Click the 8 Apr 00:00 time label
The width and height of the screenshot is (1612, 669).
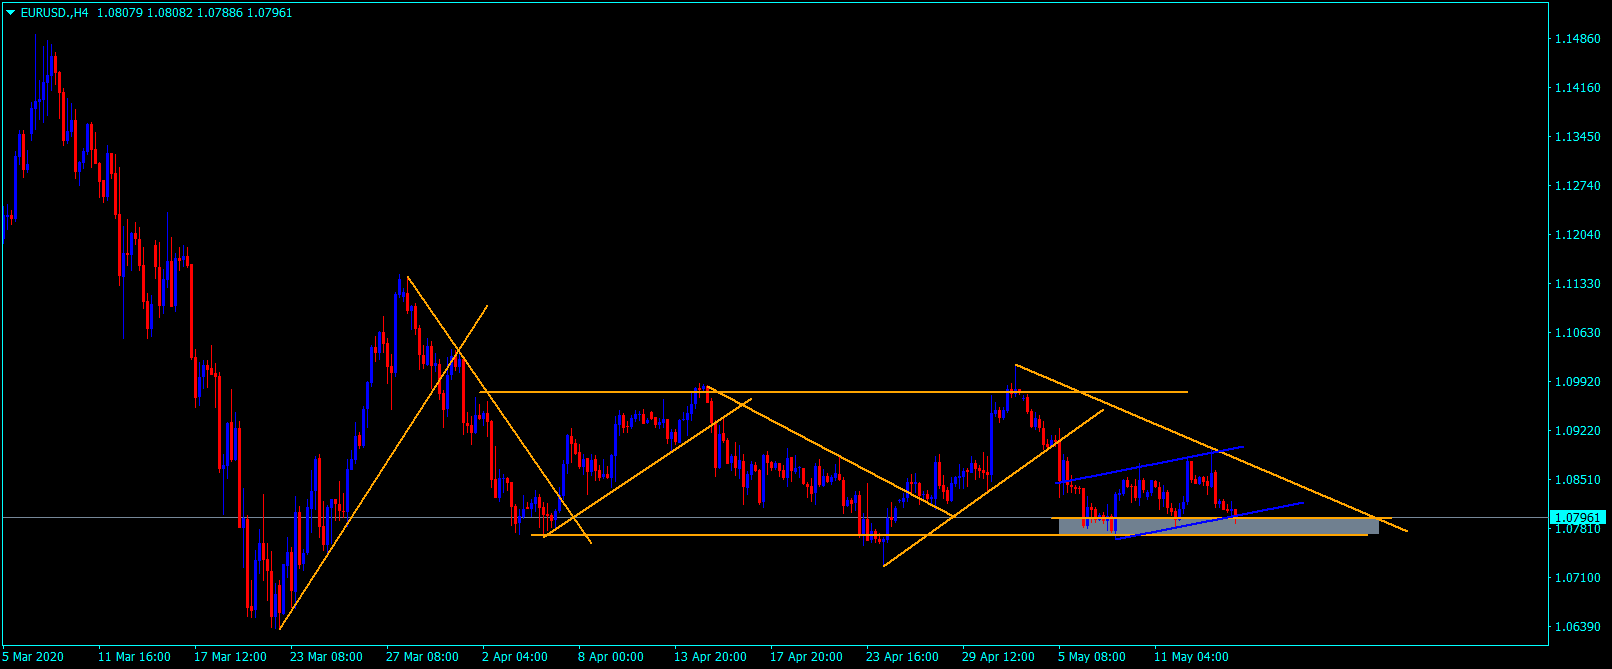click(611, 657)
